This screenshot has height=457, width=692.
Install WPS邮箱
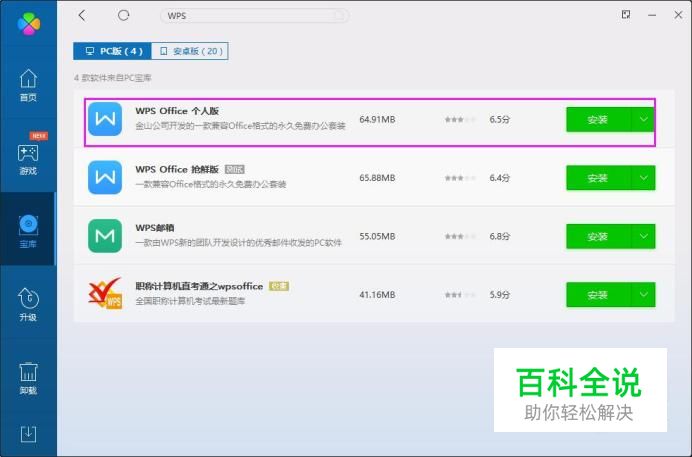pos(598,236)
